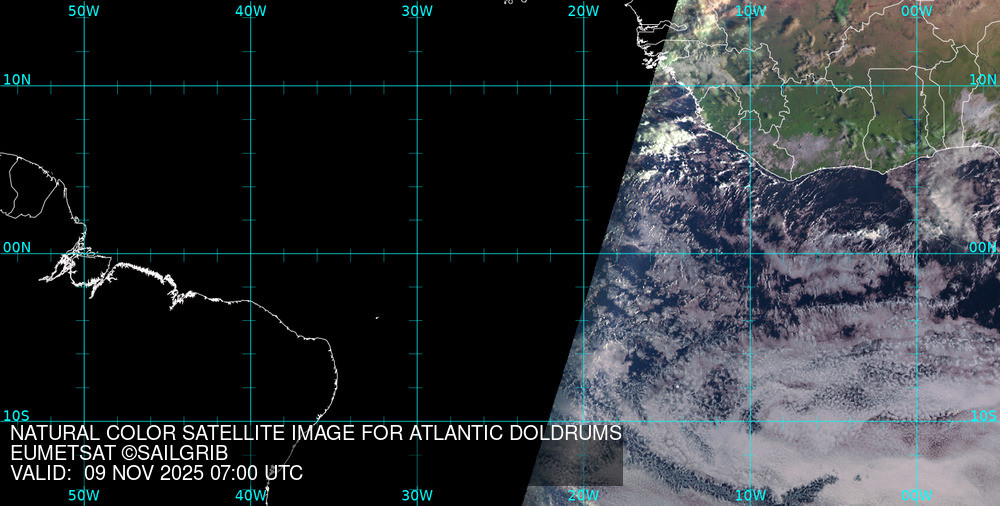Click the 30W longitude label at the bottom
1000x506 pixels.
417,495
